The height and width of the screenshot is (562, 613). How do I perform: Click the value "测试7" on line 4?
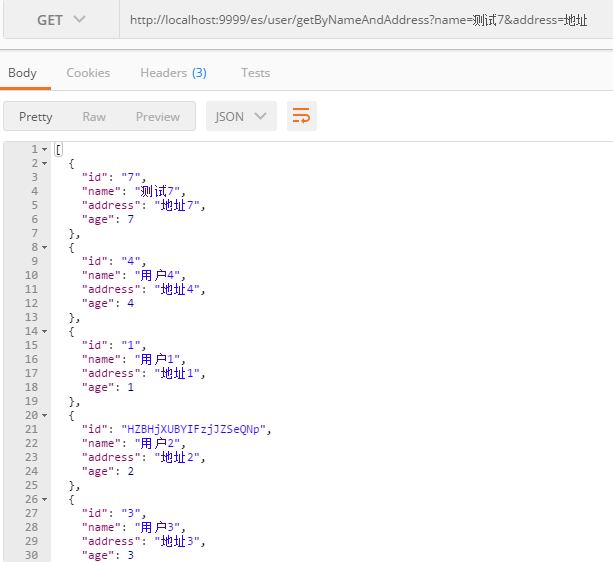[x=157, y=191]
